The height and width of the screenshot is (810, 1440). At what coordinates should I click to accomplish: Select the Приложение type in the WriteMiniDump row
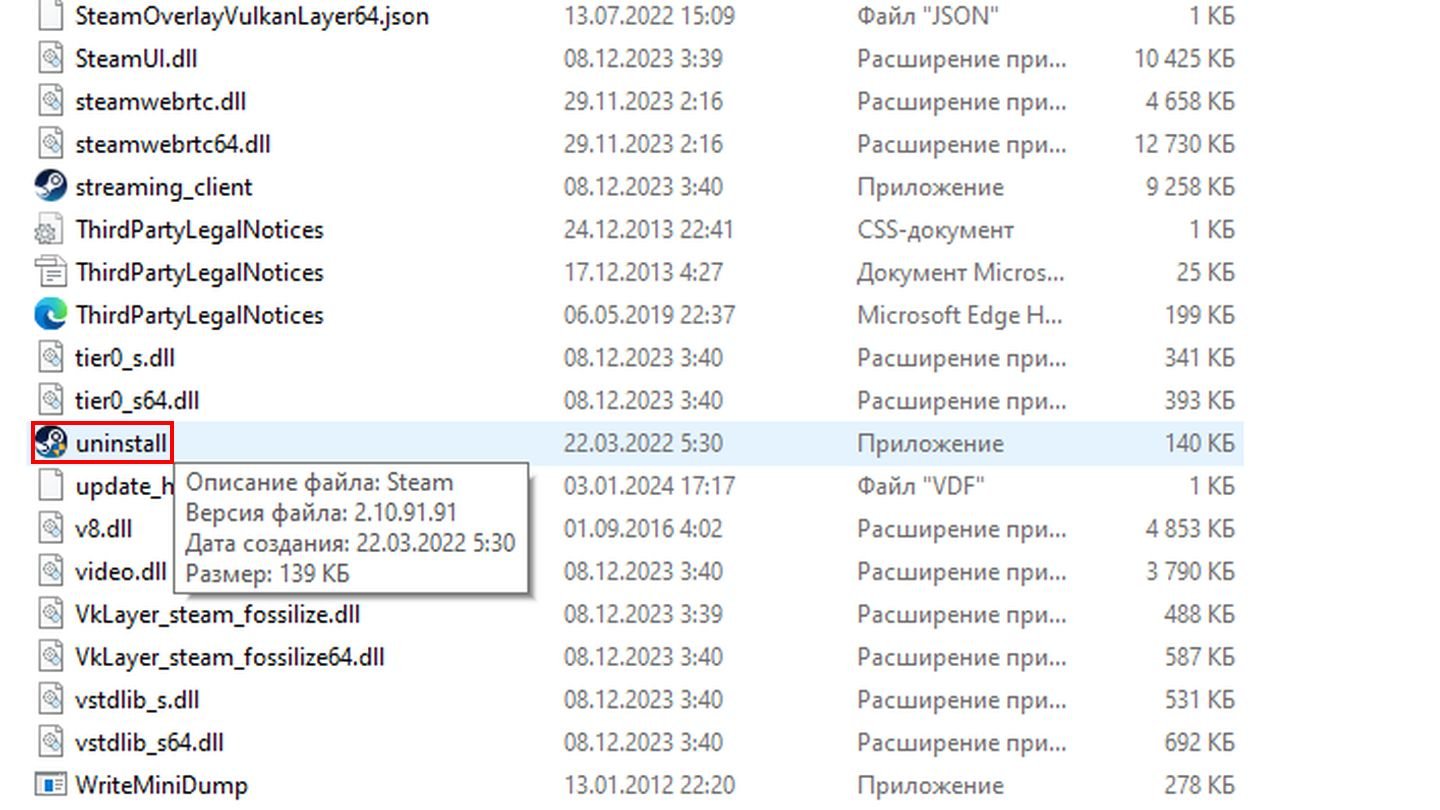(930, 785)
